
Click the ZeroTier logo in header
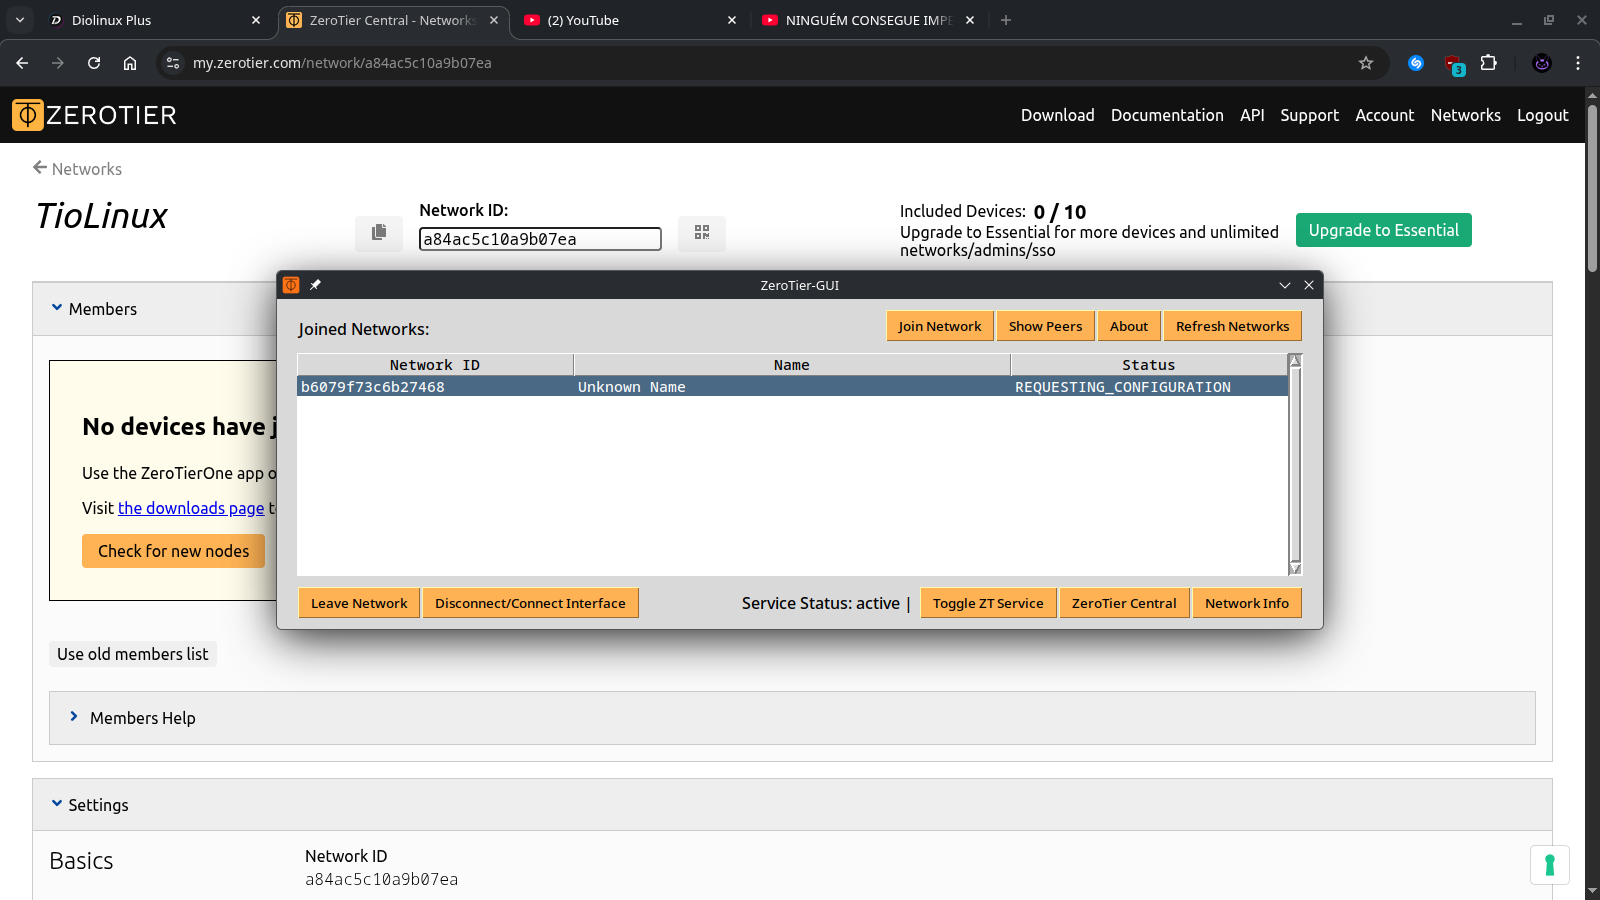[x=94, y=115]
